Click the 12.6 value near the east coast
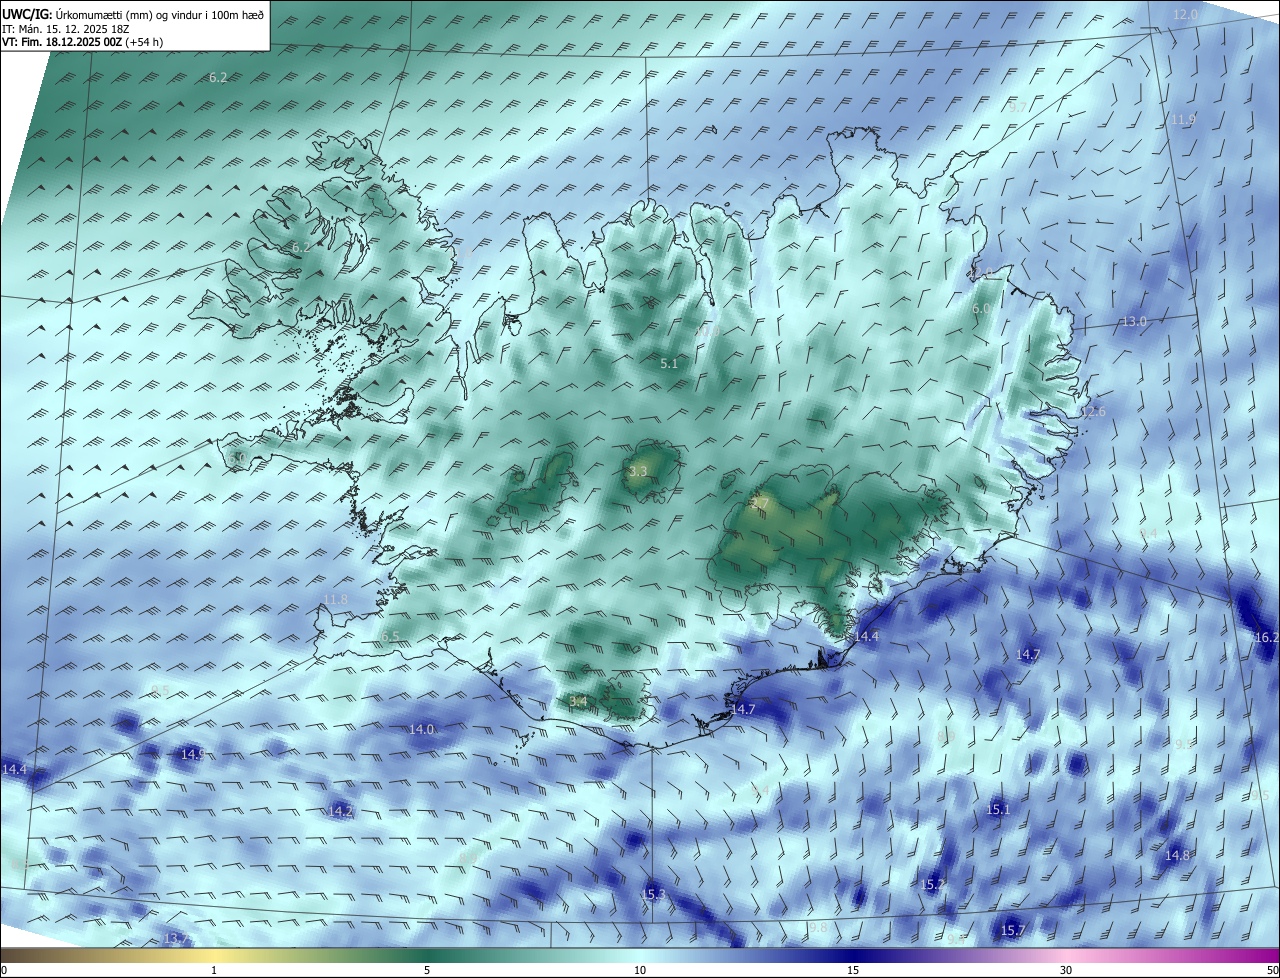Viewport: 1280px width, 978px height. (1094, 412)
